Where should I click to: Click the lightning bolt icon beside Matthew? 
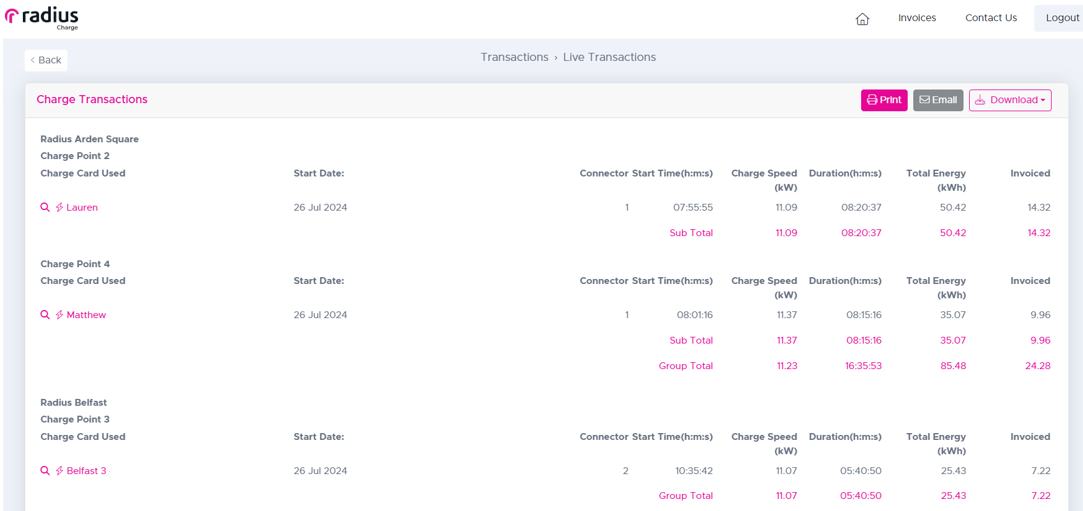point(59,315)
